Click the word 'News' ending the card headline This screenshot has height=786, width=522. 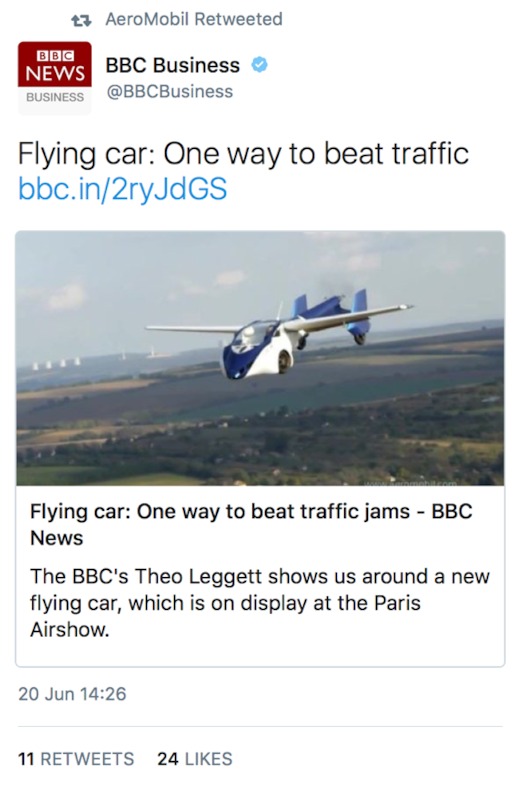56,538
